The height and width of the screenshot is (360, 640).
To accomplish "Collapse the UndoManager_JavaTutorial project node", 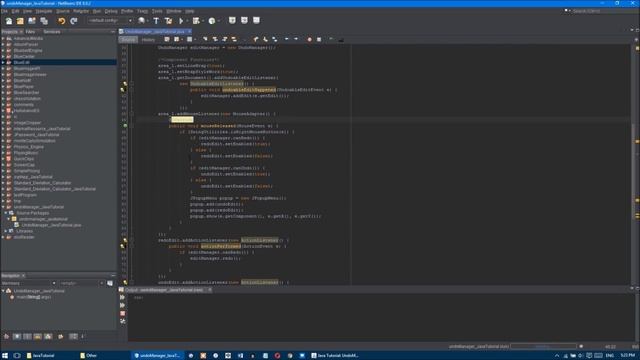I will coord(3,207).
